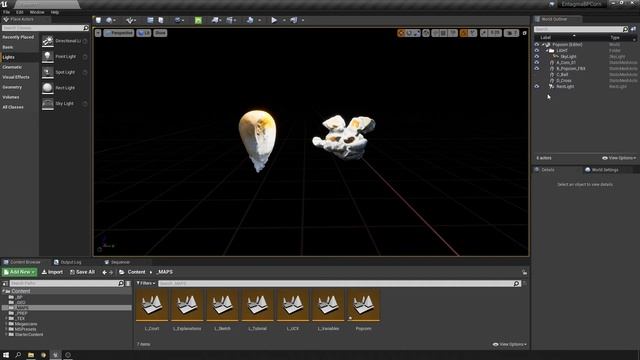Hide the B_Popcorn_FBX mesh in the outliner

tap(537, 69)
